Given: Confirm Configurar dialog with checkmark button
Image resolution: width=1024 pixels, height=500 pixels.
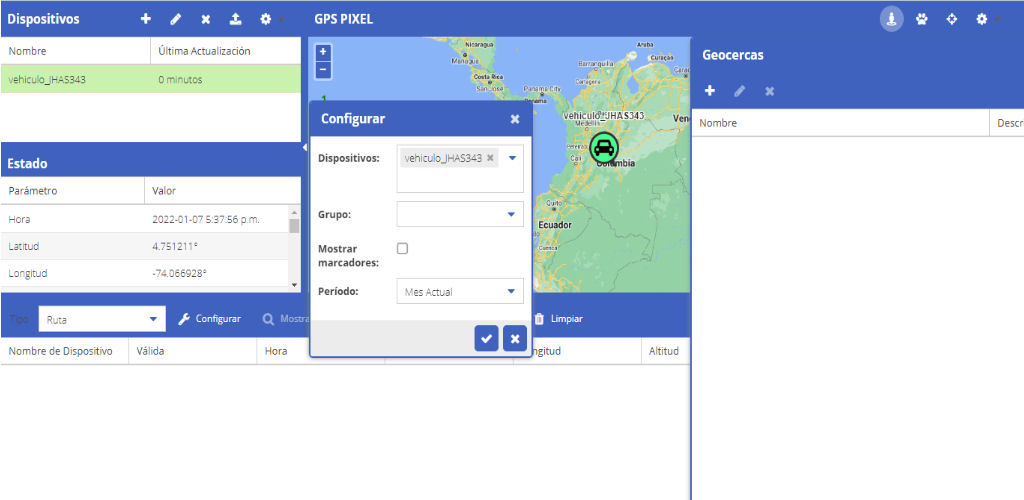Looking at the screenshot, I should click(487, 338).
